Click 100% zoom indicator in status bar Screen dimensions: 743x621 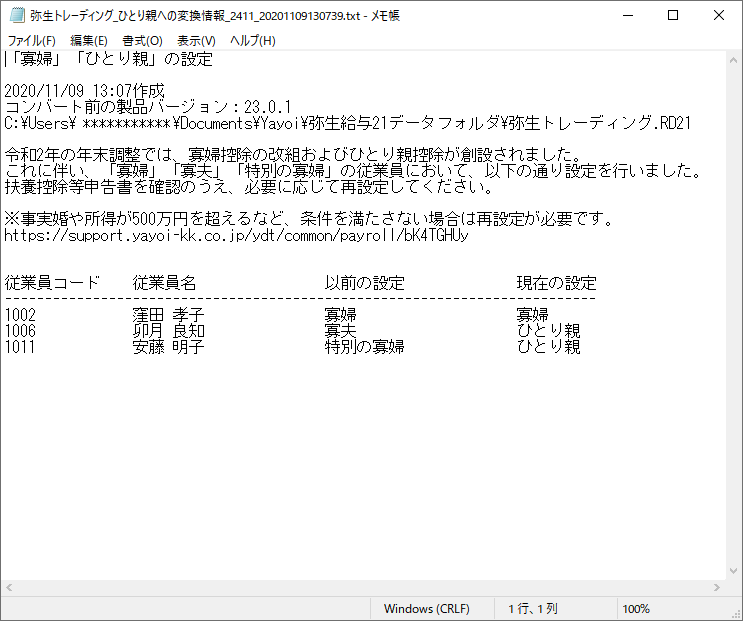636,608
